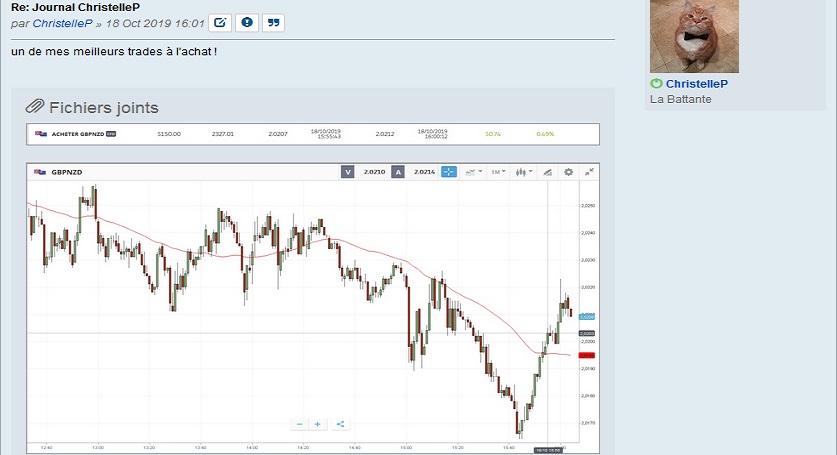The width and height of the screenshot is (837, 455).
Task: Toggle the blue crosshair tool on the chart
Action: click(x=448, y=172)
